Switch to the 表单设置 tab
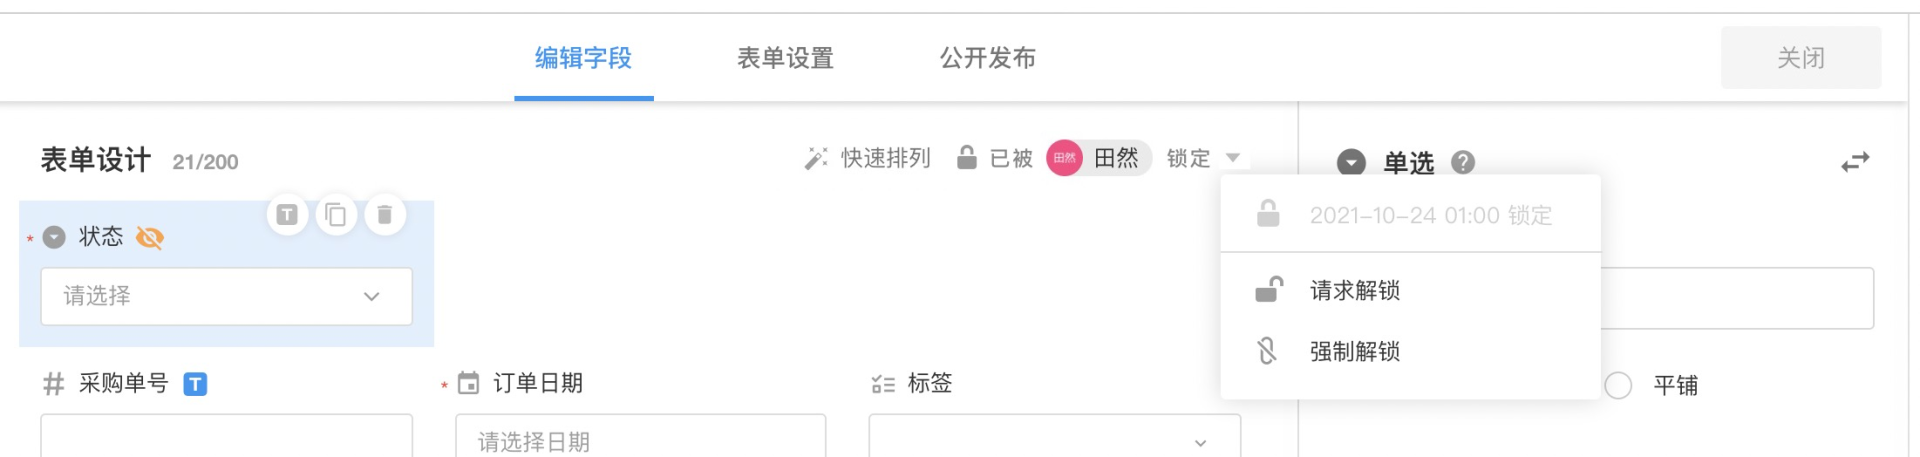This screenshot has width=1920, height=457. [785, 58]
